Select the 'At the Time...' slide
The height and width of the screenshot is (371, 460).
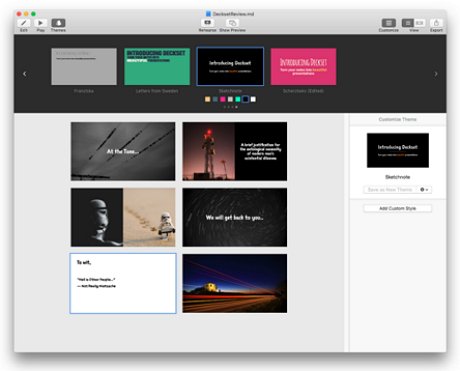(123, 151)
